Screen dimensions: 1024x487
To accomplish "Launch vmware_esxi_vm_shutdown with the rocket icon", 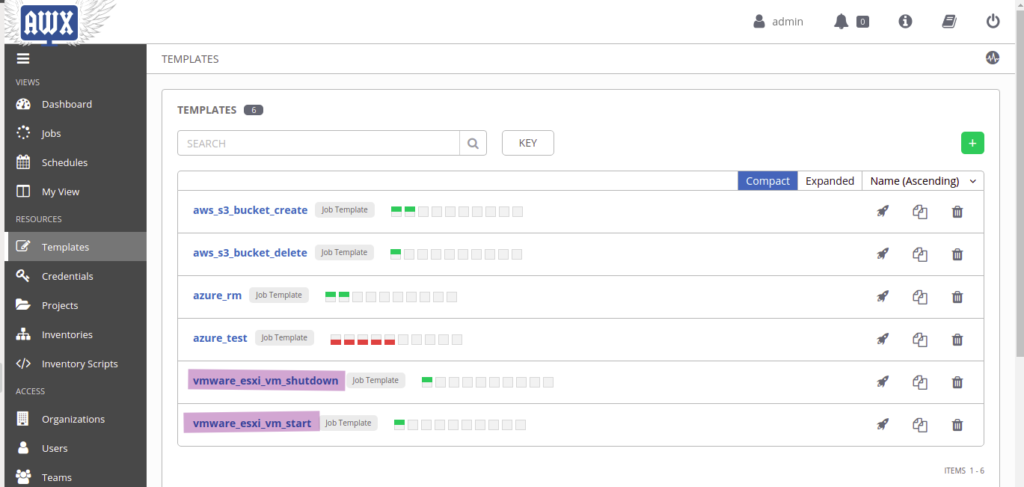I will click(883, 382).
